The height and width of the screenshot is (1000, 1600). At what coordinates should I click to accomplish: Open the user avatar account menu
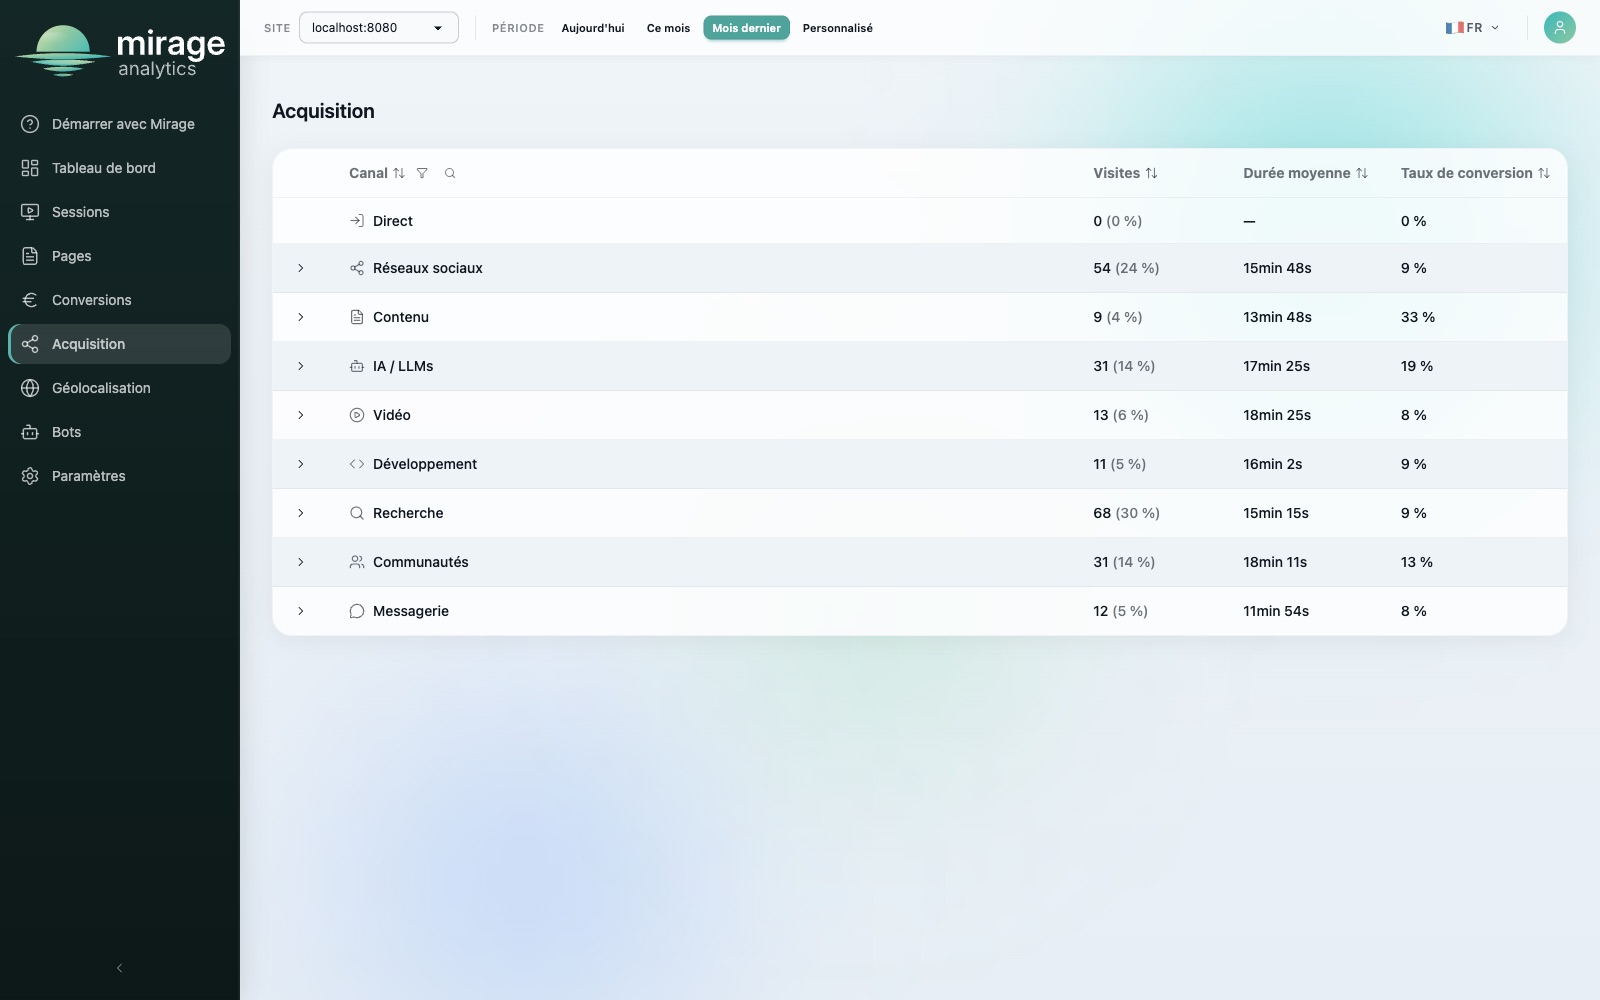[1559, 27]
